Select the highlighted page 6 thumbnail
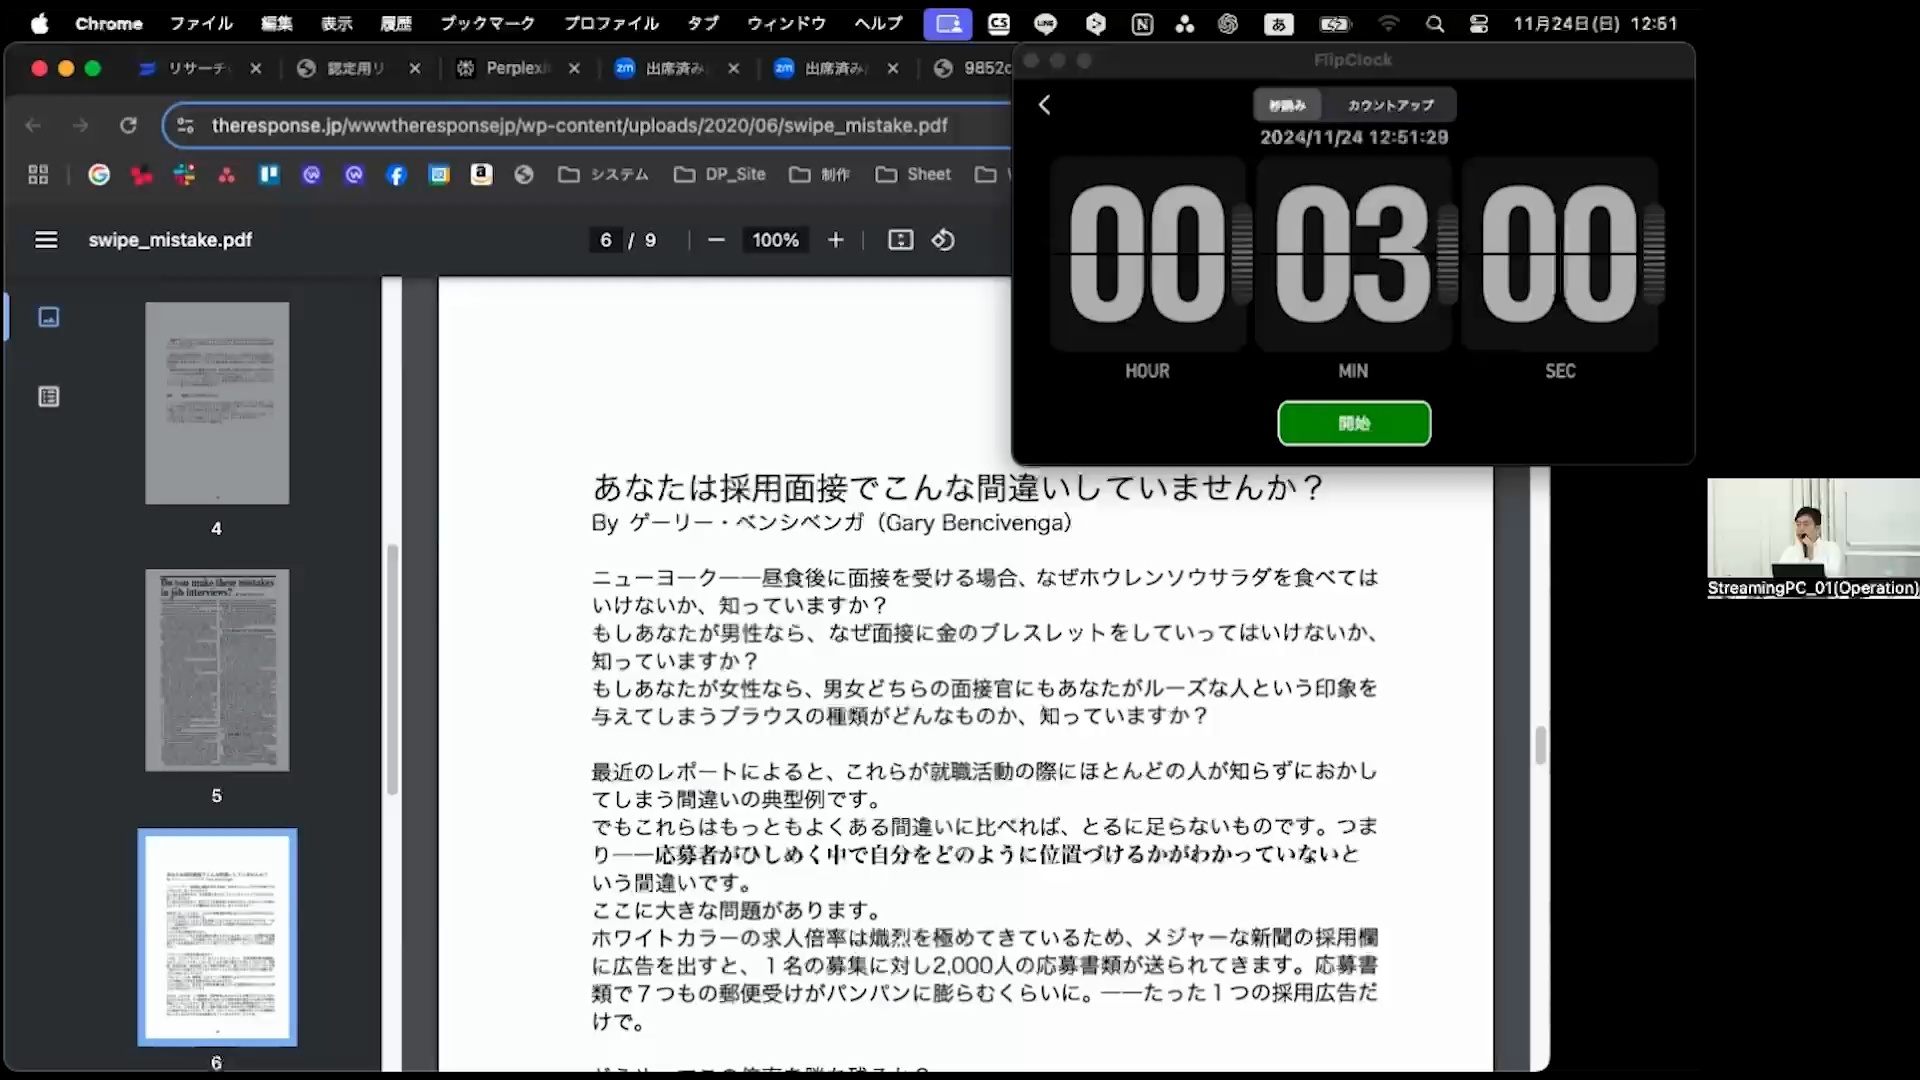The image size is (1920, 1080). click(217, 937)
